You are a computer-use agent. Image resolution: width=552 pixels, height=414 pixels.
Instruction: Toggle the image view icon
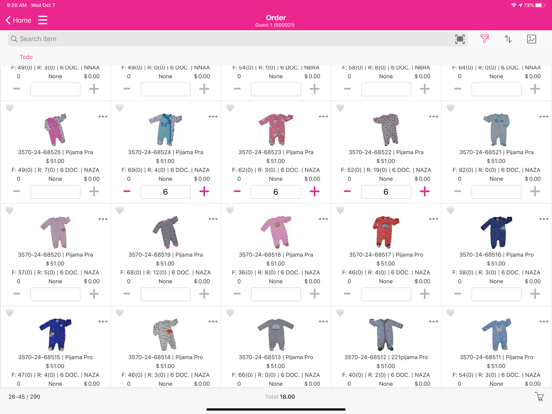click(531, 39)
